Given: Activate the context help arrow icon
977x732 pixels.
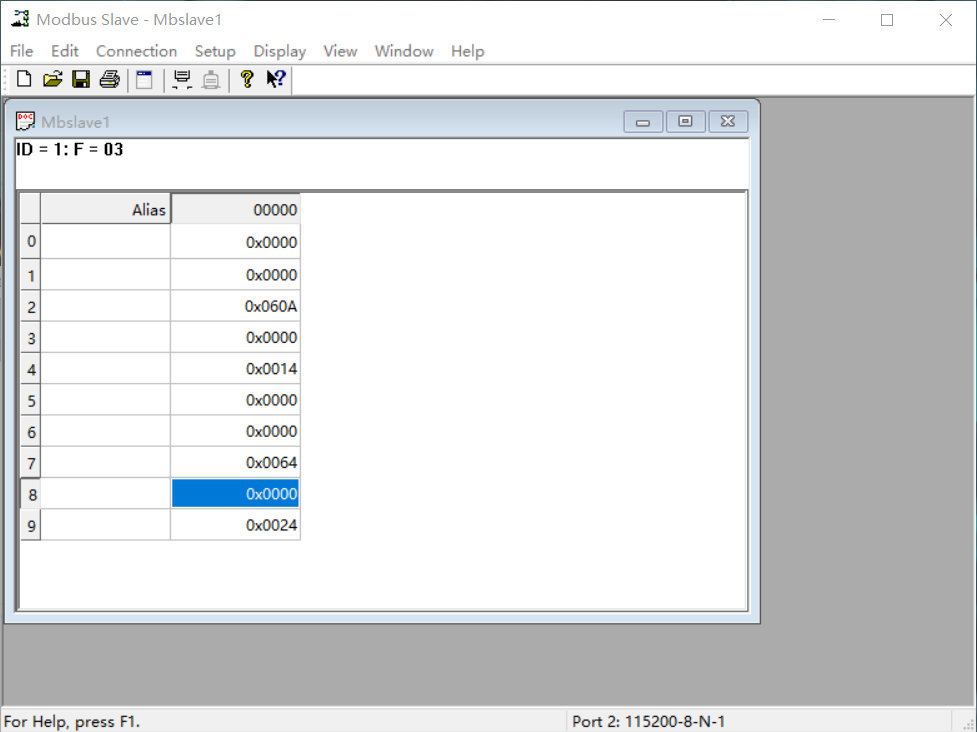Looking at the screenshot, I should (276, 80).
